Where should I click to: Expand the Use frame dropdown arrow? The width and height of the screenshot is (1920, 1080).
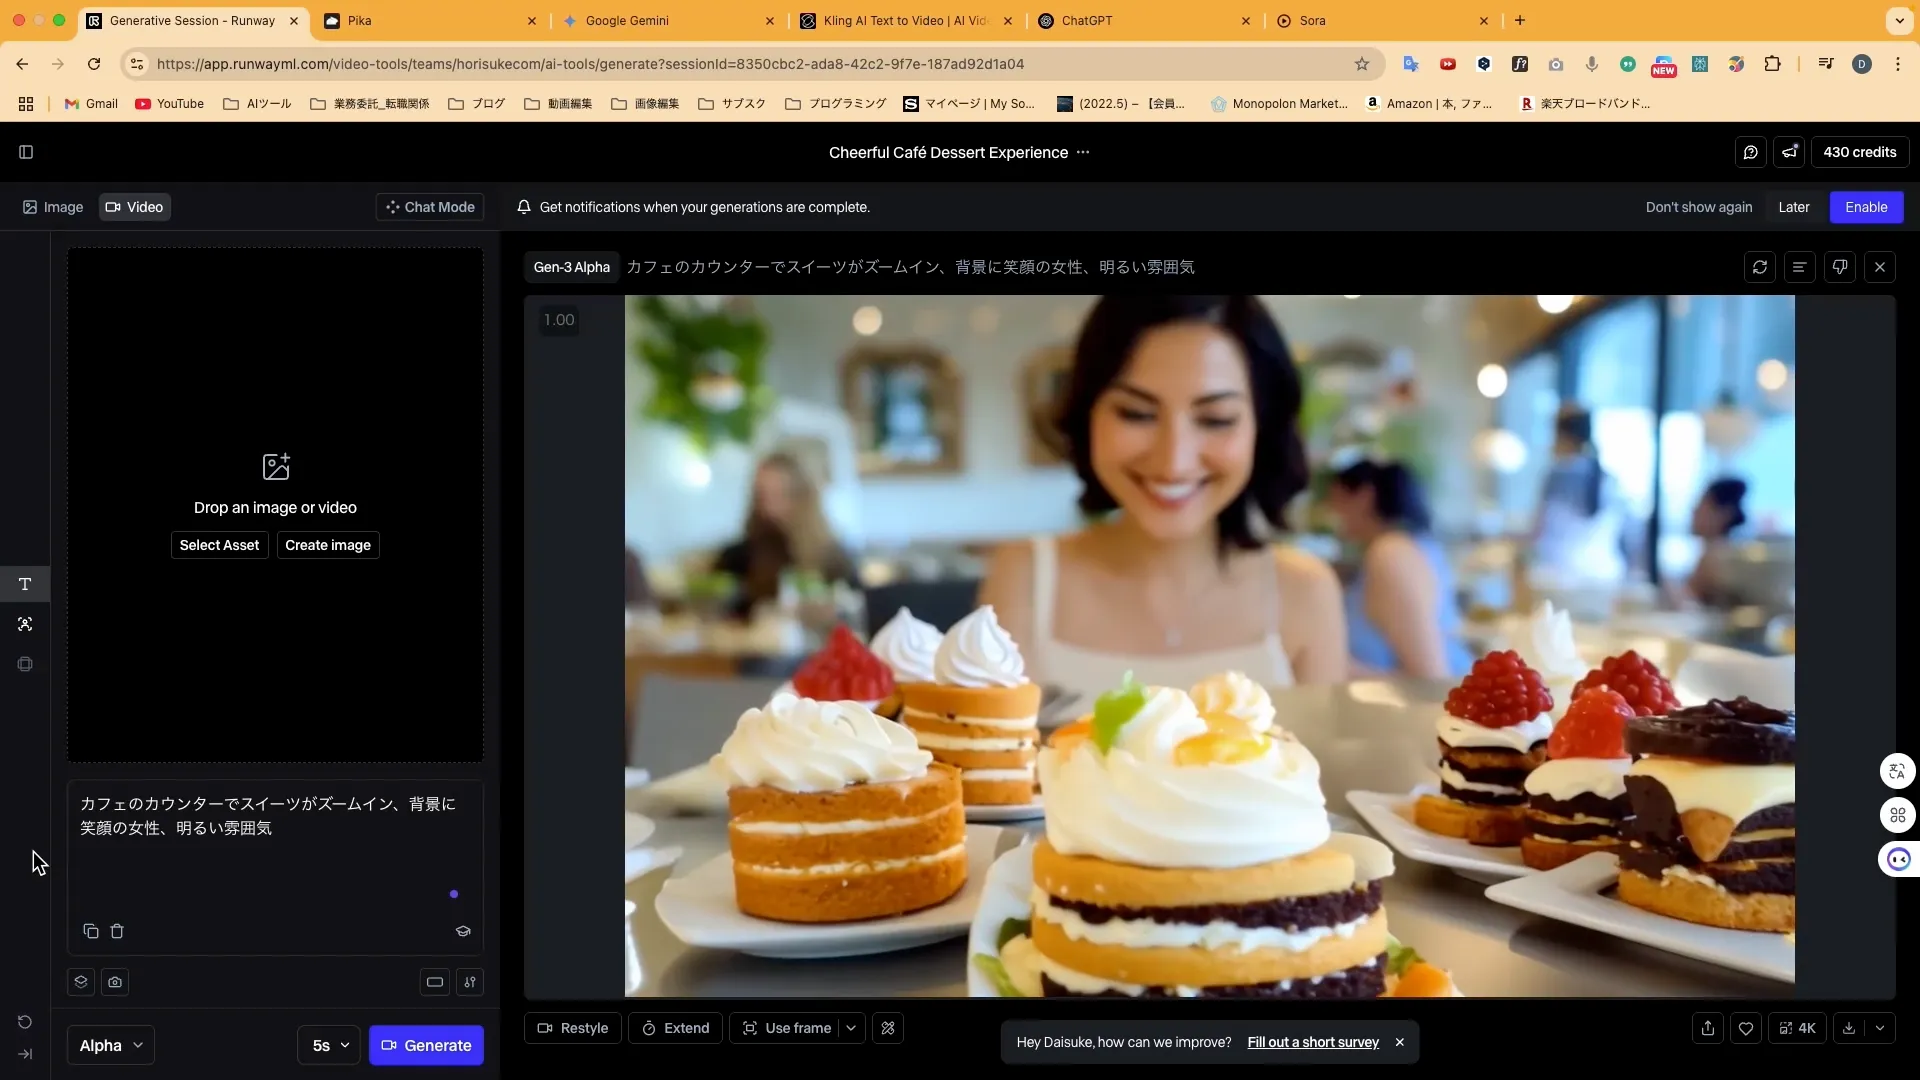click(851, 1028)
